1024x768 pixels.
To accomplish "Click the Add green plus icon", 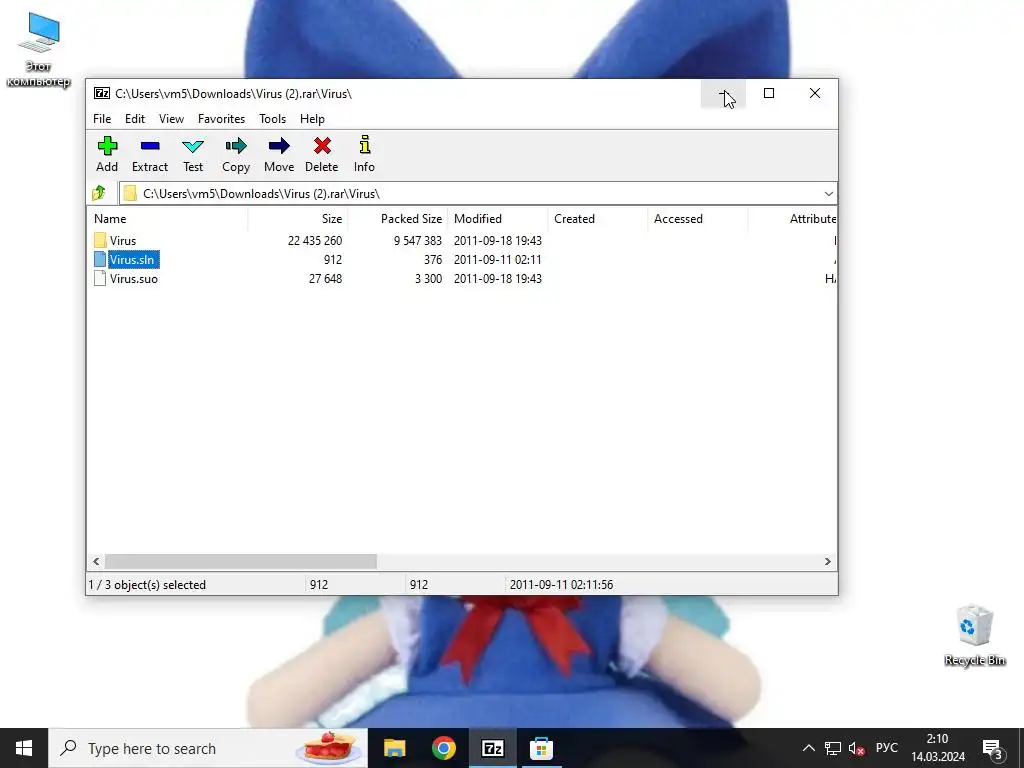I will click(107, 146).
